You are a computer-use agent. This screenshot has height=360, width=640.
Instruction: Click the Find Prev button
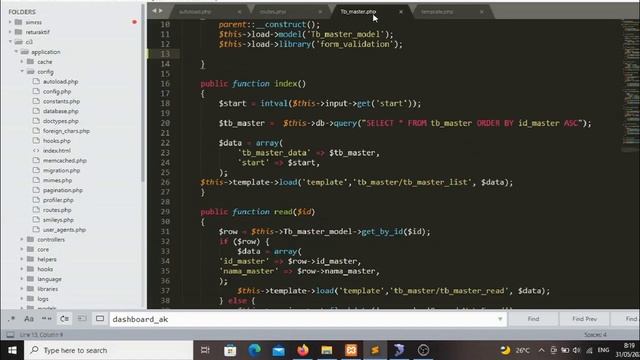click(x=584, y=319)
